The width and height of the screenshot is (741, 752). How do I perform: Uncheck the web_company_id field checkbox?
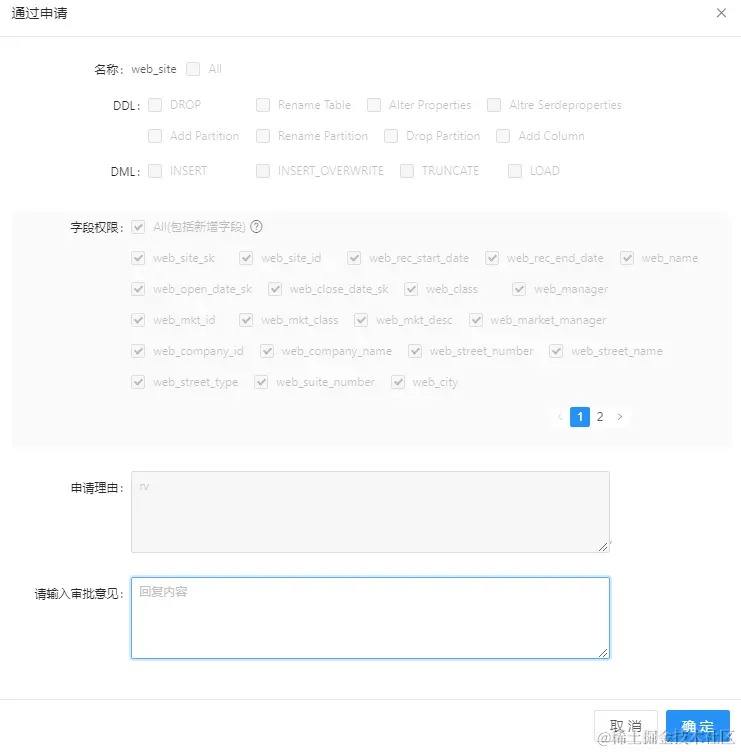138,351
